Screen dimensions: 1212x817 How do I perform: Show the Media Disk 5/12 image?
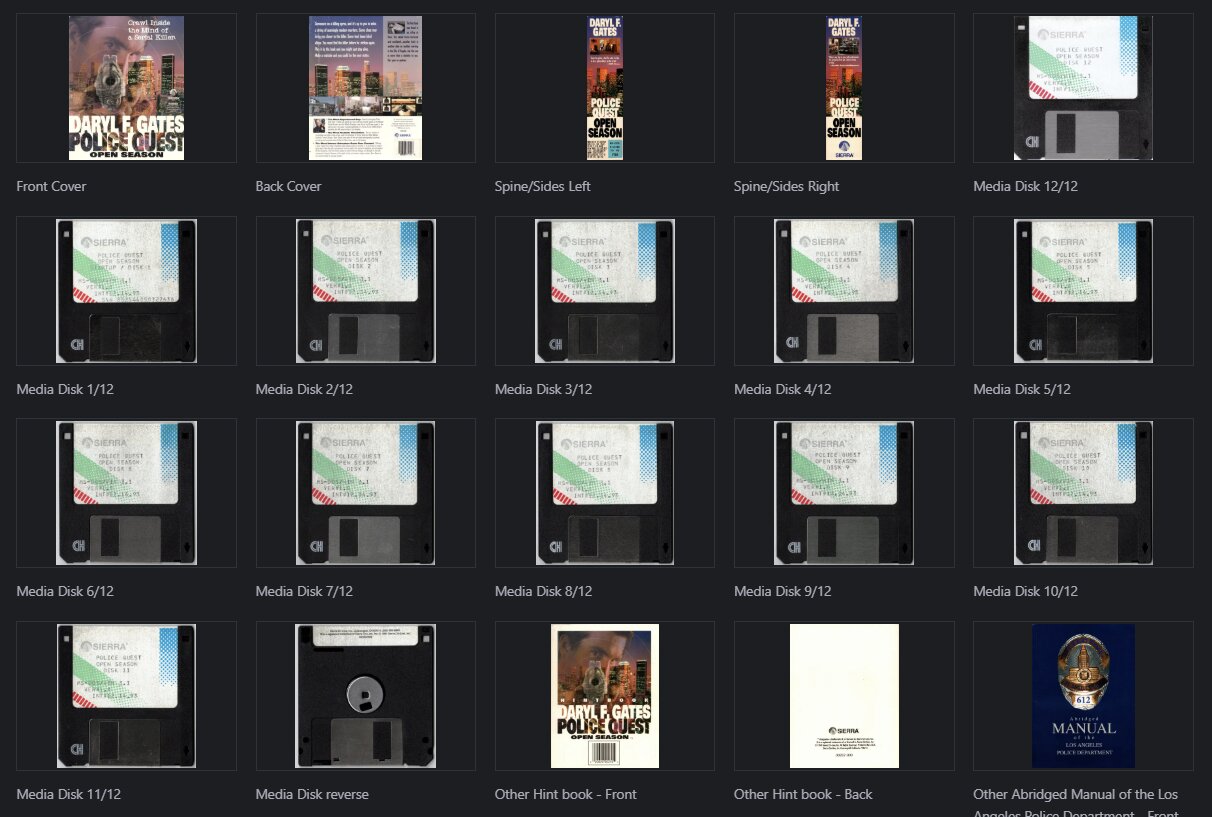click(1083, 291)
